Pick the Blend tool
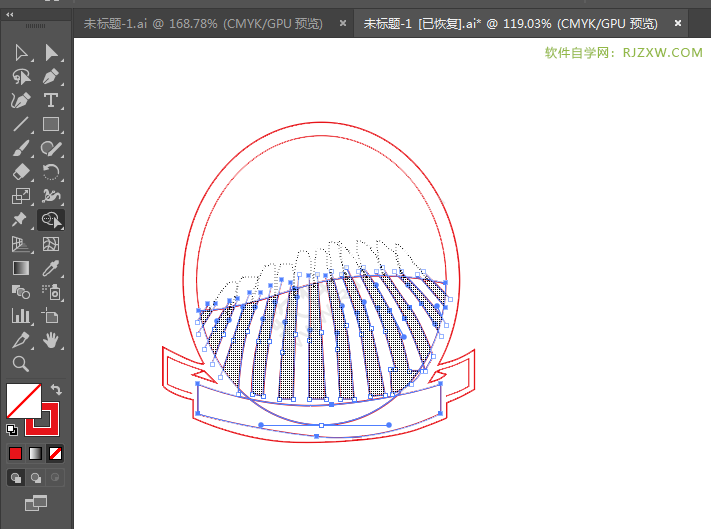711x529 pixels. (21, 292)
